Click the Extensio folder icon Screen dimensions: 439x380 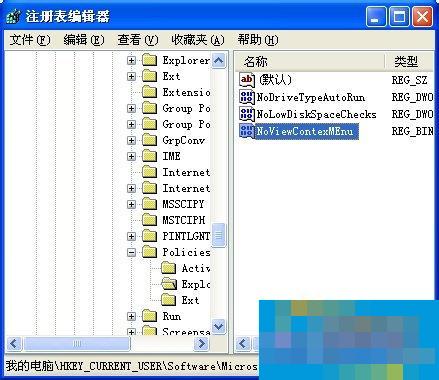tap(149, 92)
